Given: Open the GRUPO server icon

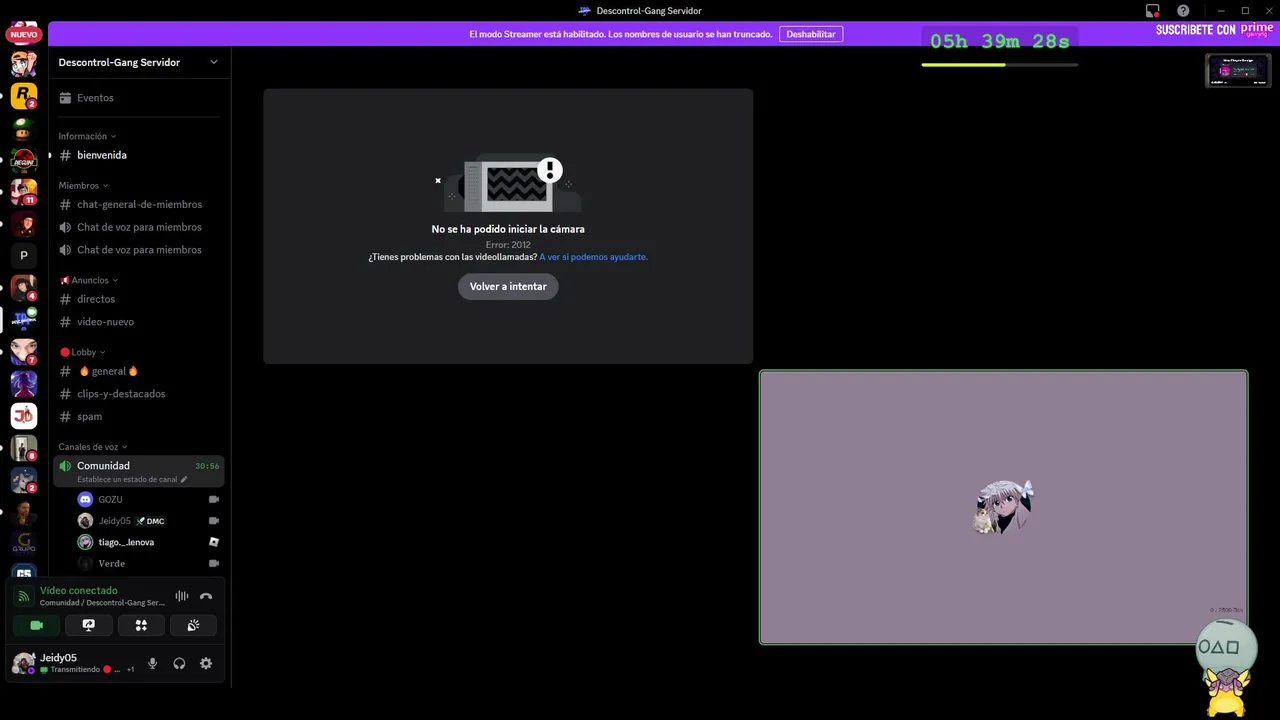Looking at the screenshot, I should point(24,543).
